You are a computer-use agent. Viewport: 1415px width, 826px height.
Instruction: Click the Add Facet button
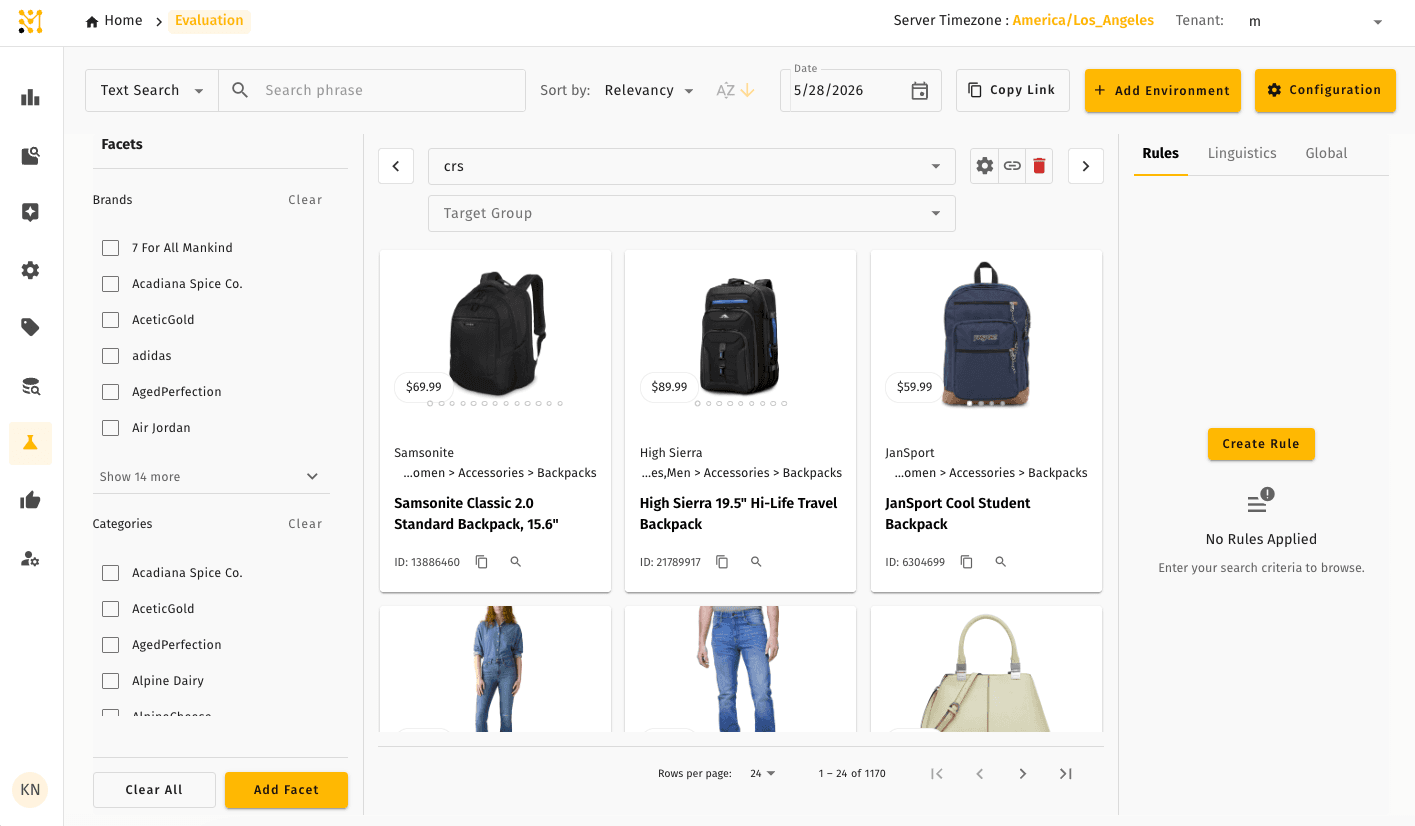pyautogui.click(x=286, y=790)
